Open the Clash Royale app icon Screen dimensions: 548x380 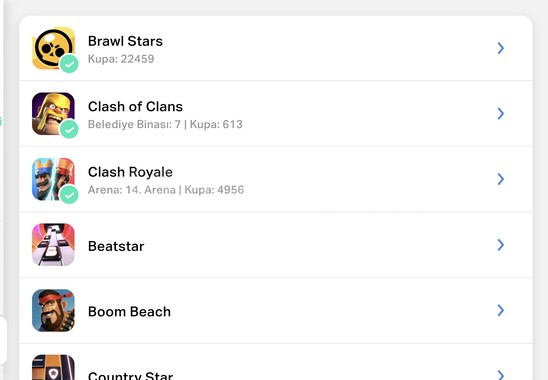(x=53, y=179)
